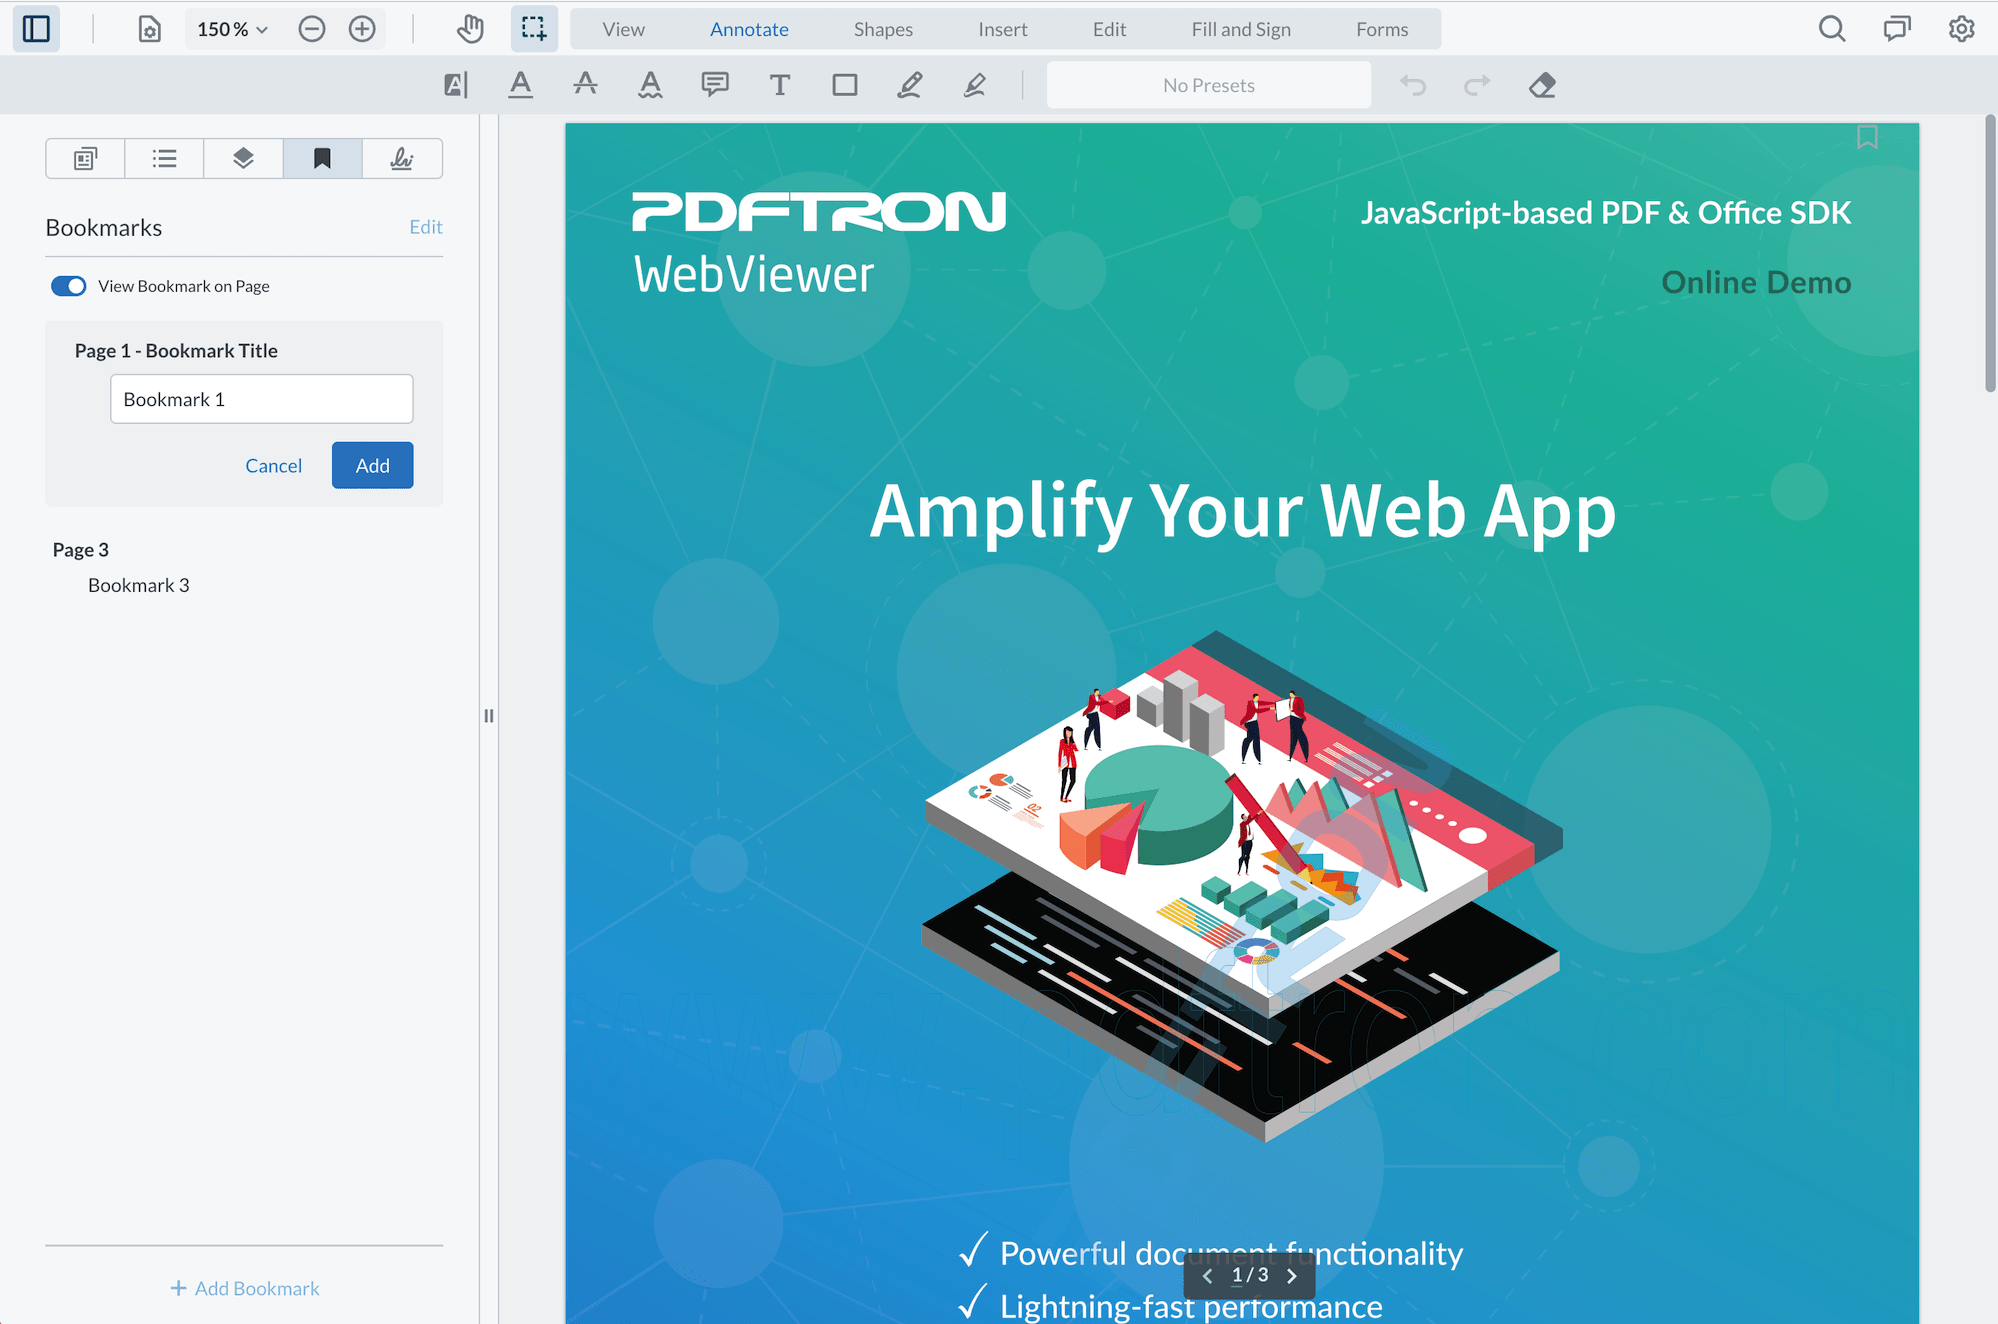The image size is (1998, 1324).
Task: Go to next page arrow
Action: [1292, 1276]
